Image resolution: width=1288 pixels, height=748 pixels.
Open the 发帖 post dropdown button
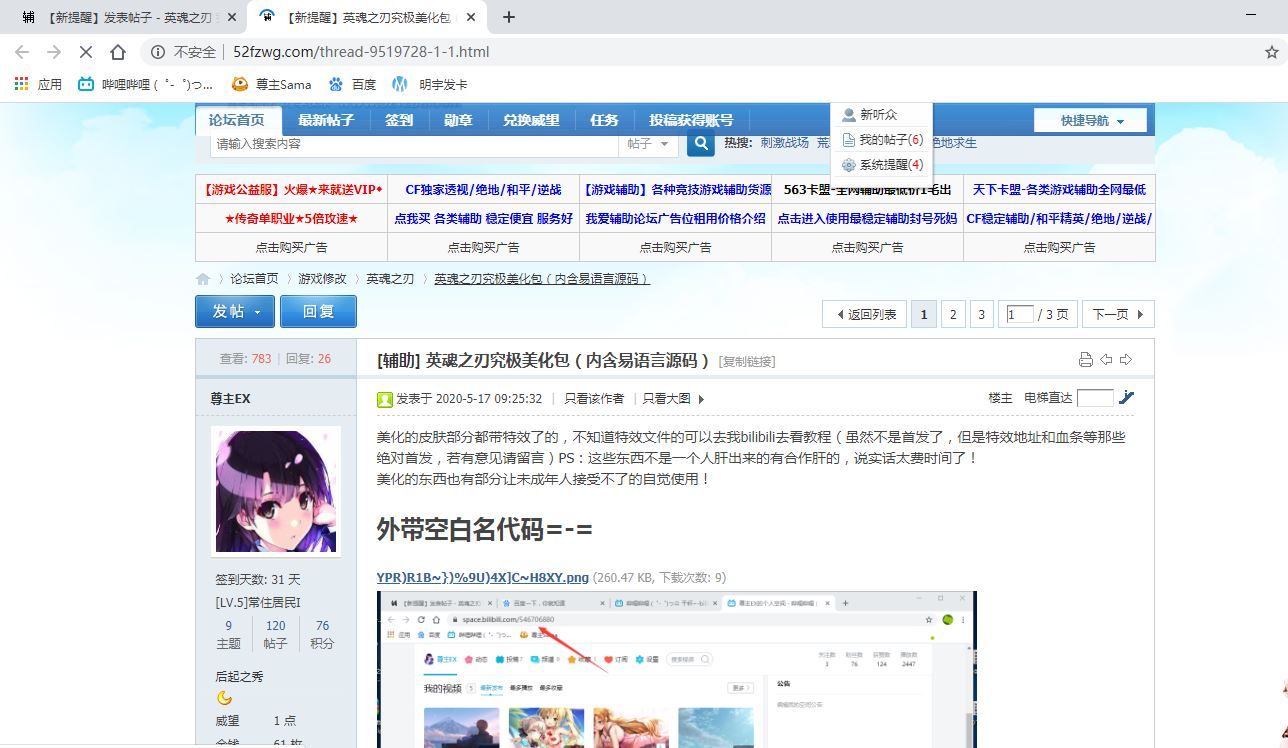[236, 312]
